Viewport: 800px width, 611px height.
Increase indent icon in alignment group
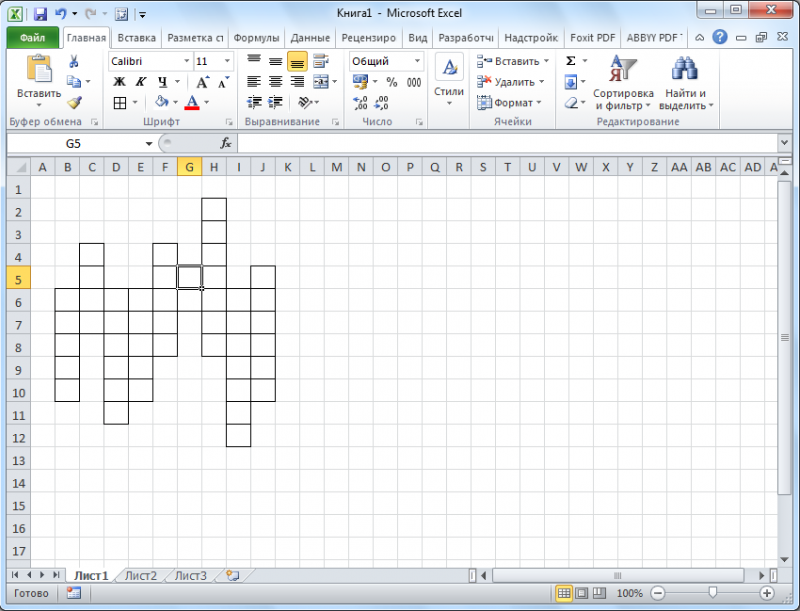point(276,103)
